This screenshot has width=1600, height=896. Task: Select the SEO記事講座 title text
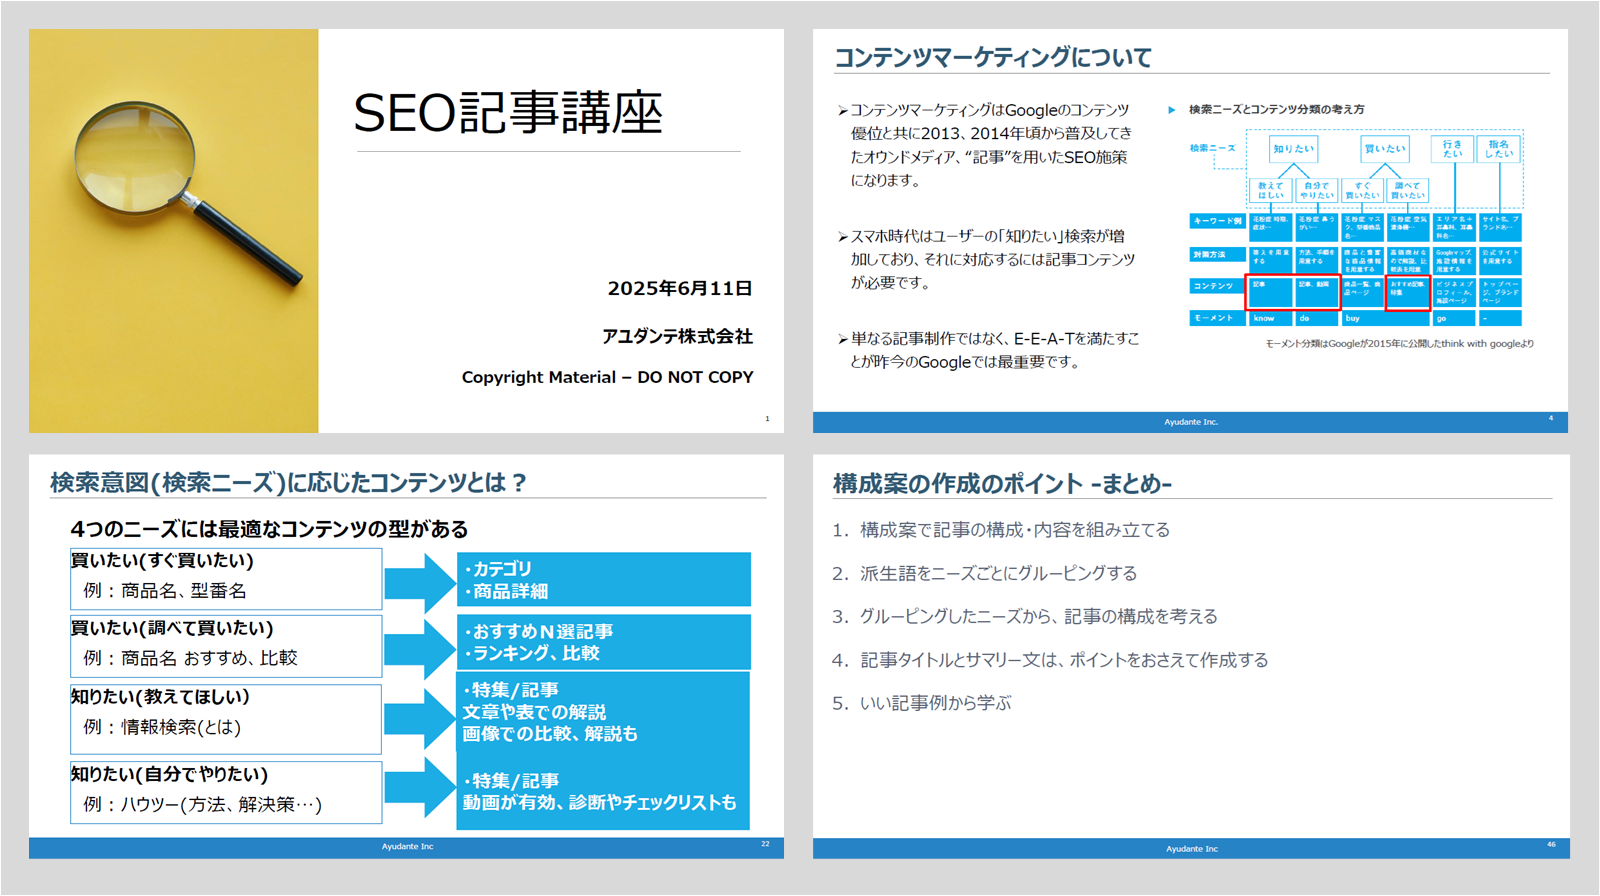[508, 113]
